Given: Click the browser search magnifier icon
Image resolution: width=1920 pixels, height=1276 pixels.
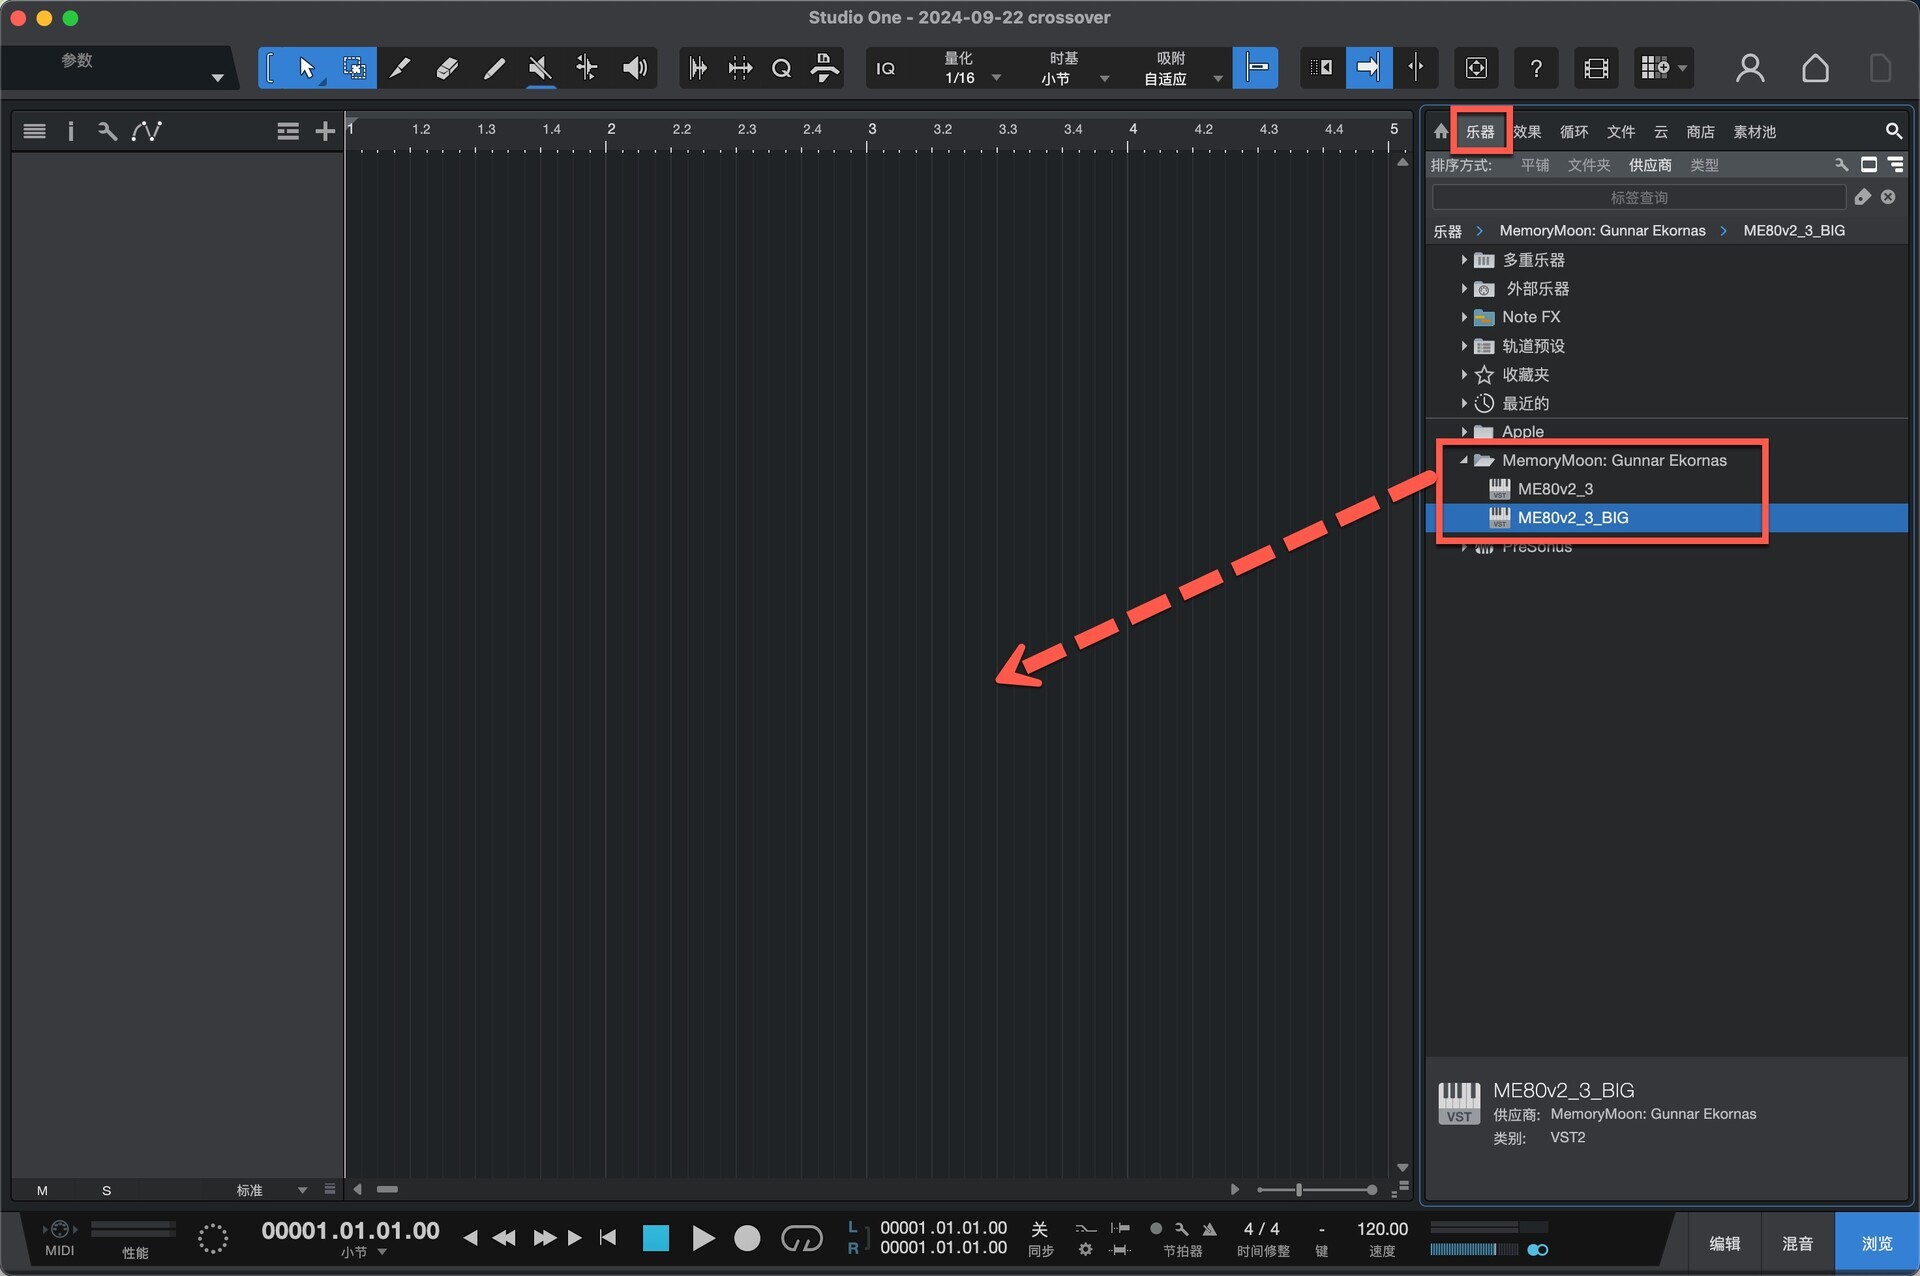Looking at the screenshot, I should [x=1893, y=131].
